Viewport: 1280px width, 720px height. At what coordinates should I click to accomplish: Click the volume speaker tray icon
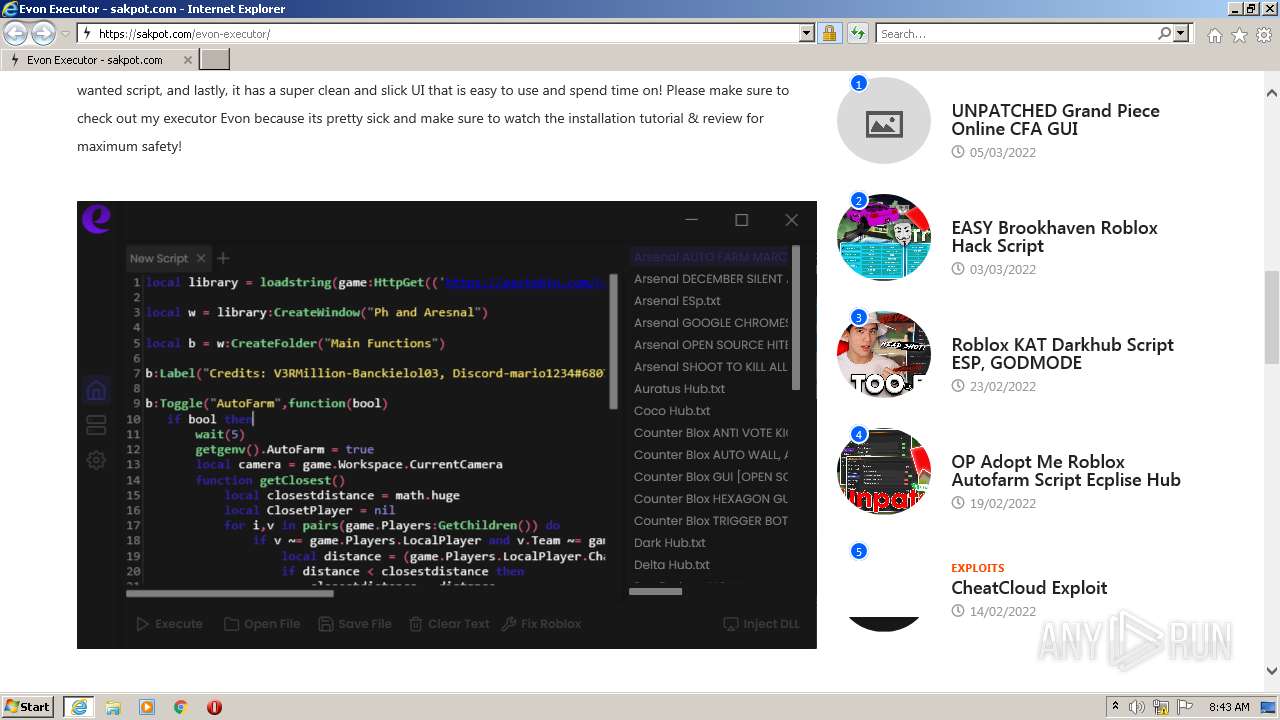point(1137,707)
